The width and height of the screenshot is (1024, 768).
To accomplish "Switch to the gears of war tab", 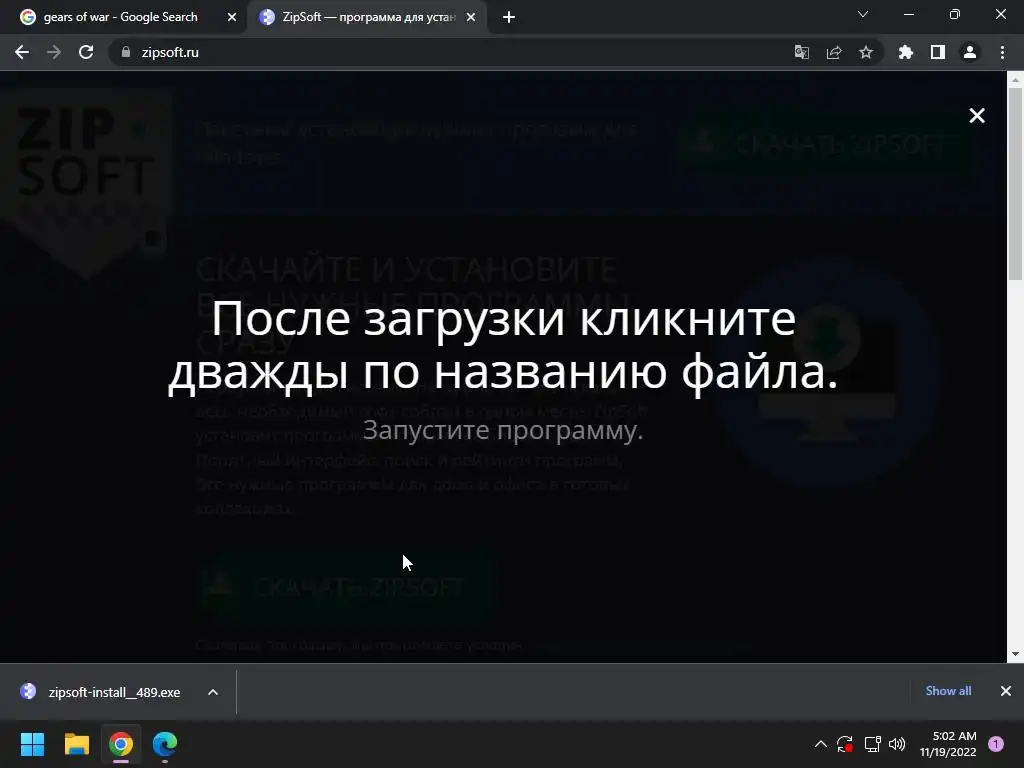I will [x=121, y=17].
